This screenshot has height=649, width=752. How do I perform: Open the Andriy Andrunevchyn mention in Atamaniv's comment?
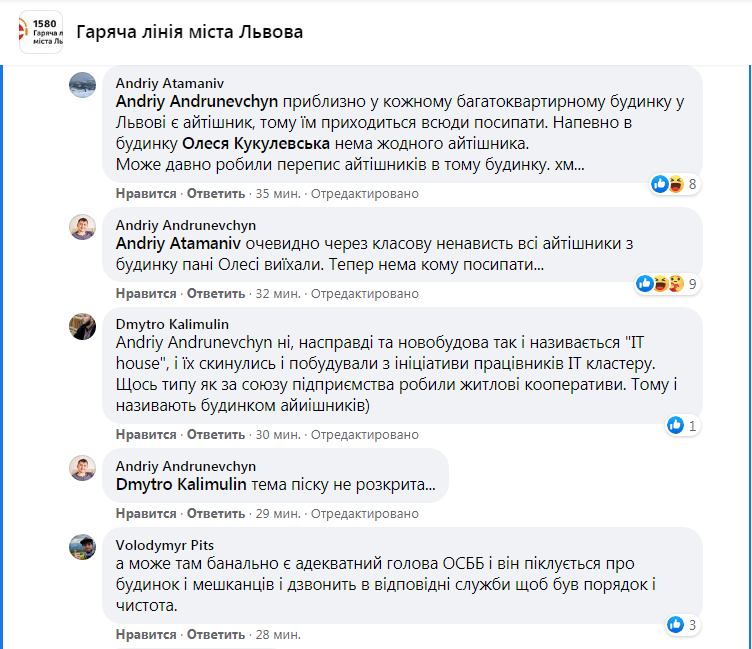(198, 102)
